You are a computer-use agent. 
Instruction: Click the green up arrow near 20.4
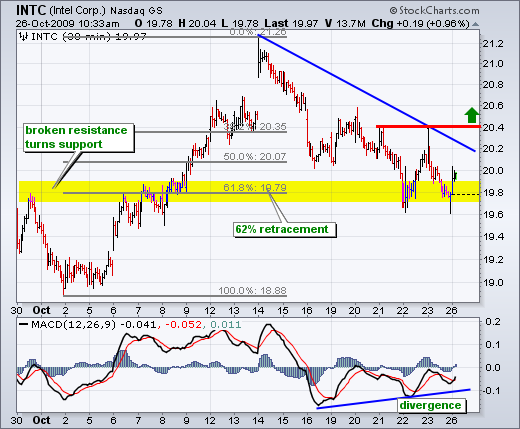[x=471, y=115]
